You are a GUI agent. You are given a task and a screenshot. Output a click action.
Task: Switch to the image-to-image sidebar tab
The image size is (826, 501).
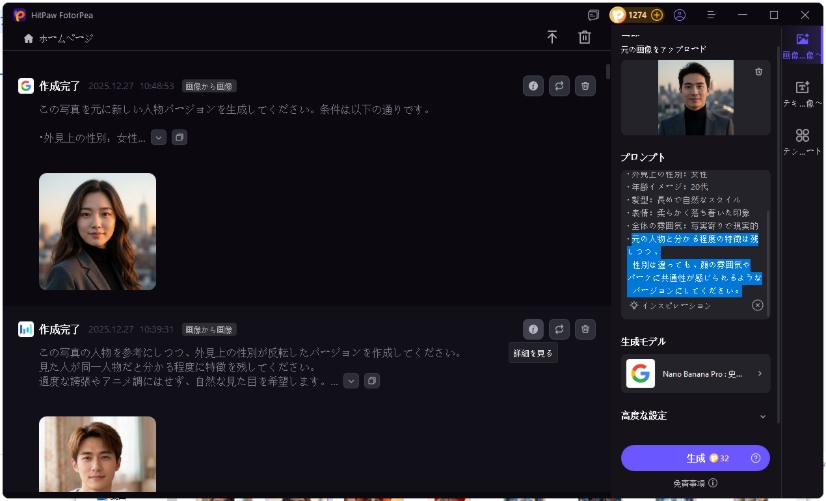(x=802, y=45)
